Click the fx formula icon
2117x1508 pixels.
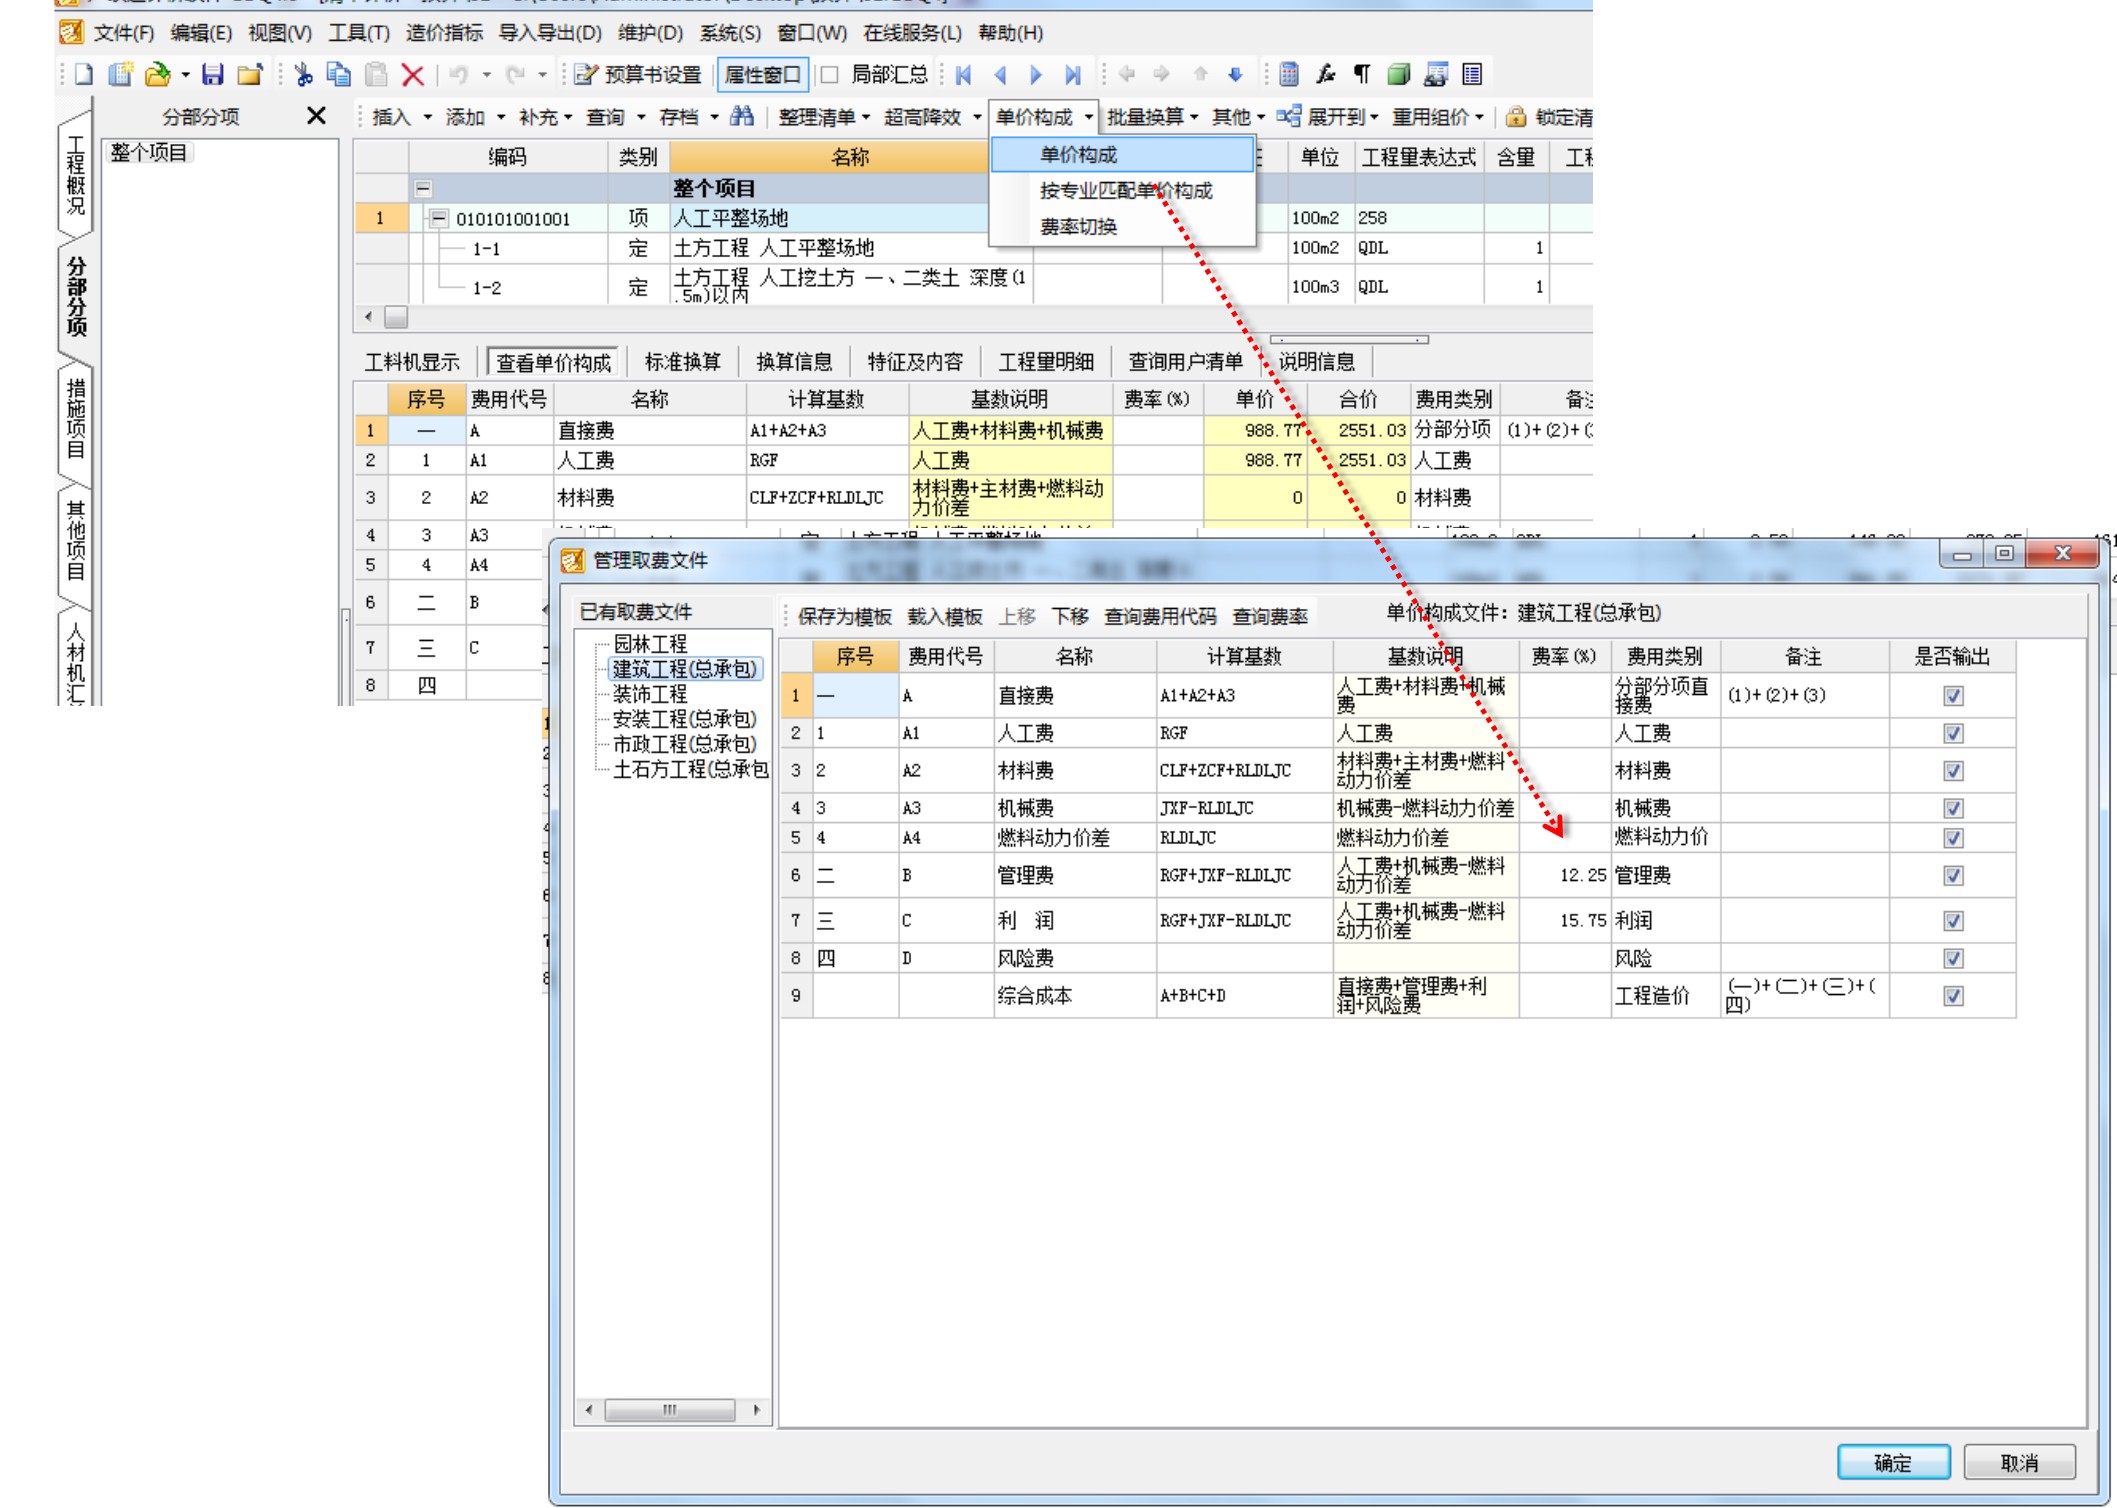pyautogui.click(x=1326, y=74)
